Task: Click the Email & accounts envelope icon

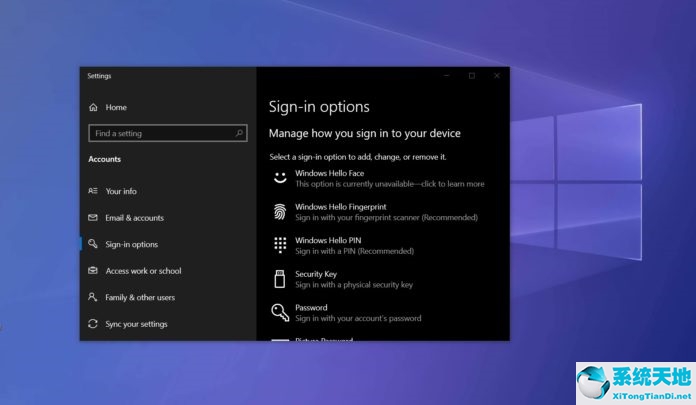Action: coord(93,218)
